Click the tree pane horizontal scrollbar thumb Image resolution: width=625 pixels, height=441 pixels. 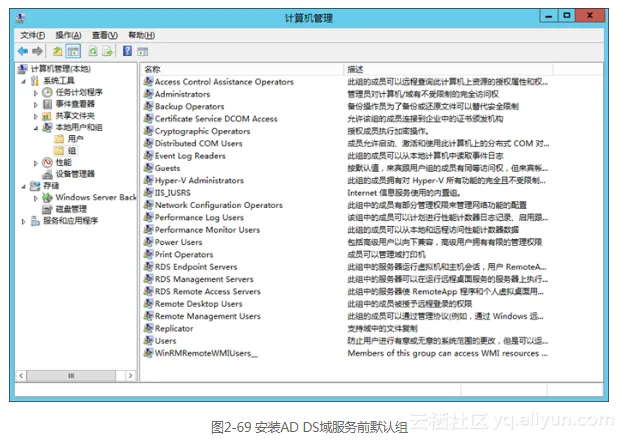click(71, 376)
